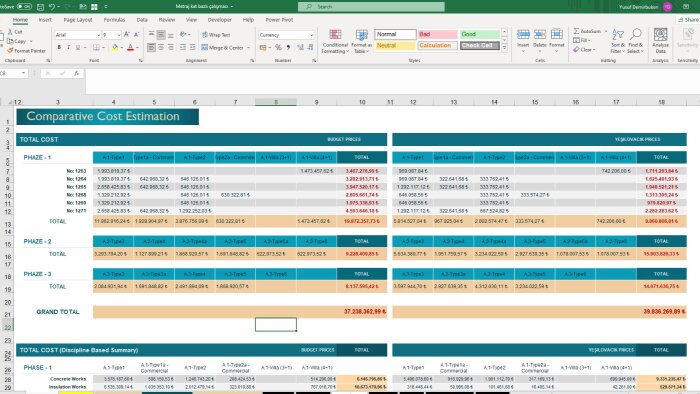Click the Borders icon

click(96, 47)
